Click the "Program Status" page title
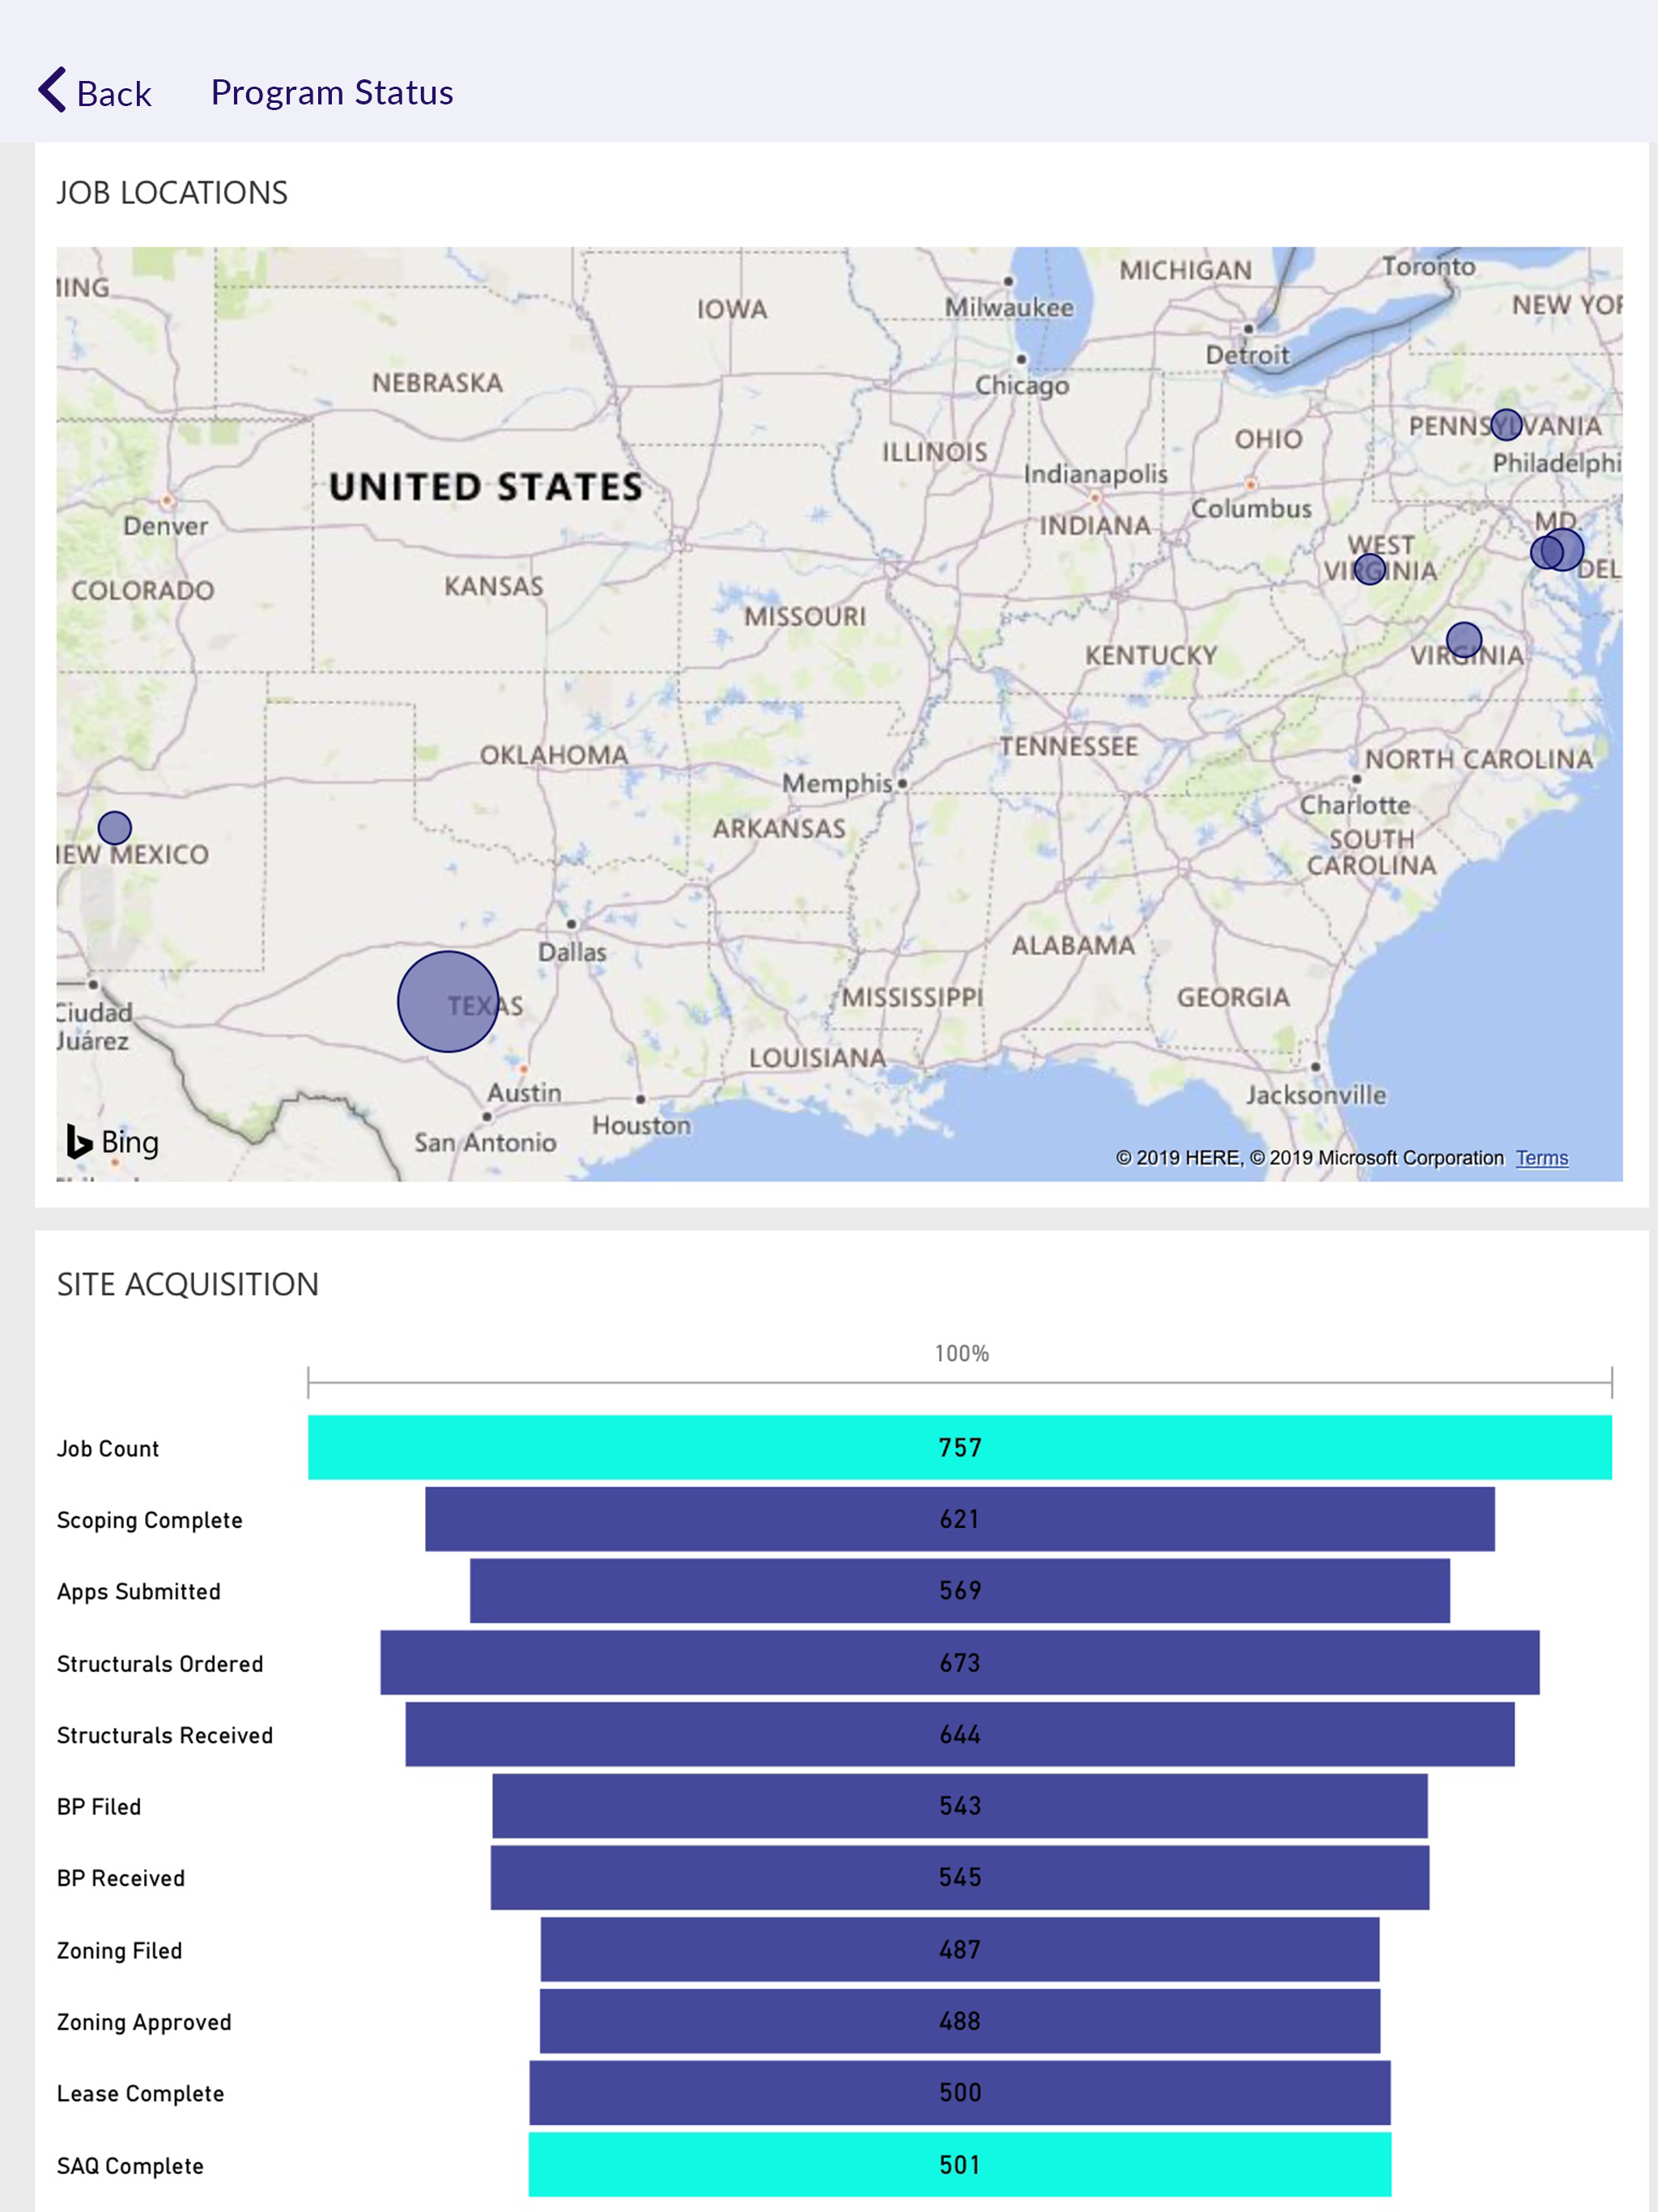1658x2212 pixels. (x=332, y=92)
